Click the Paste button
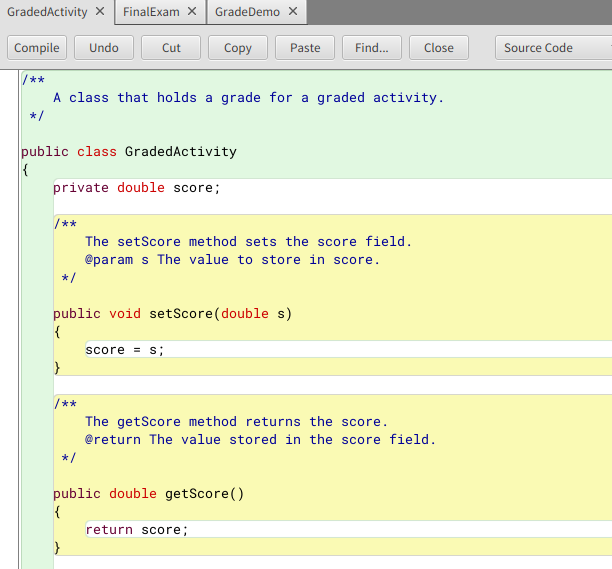 [305, 48]
